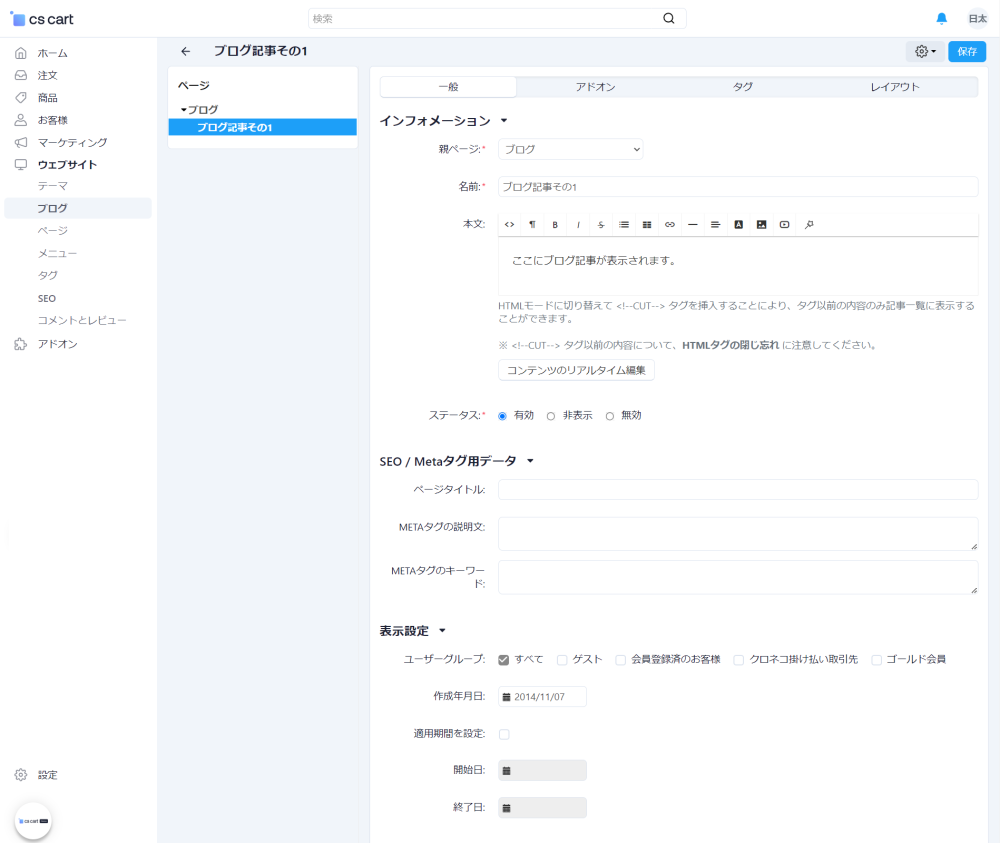Open ホーム in the sidebar
The height and width of the screenshot is (843, 1000).
pos(52,53)
